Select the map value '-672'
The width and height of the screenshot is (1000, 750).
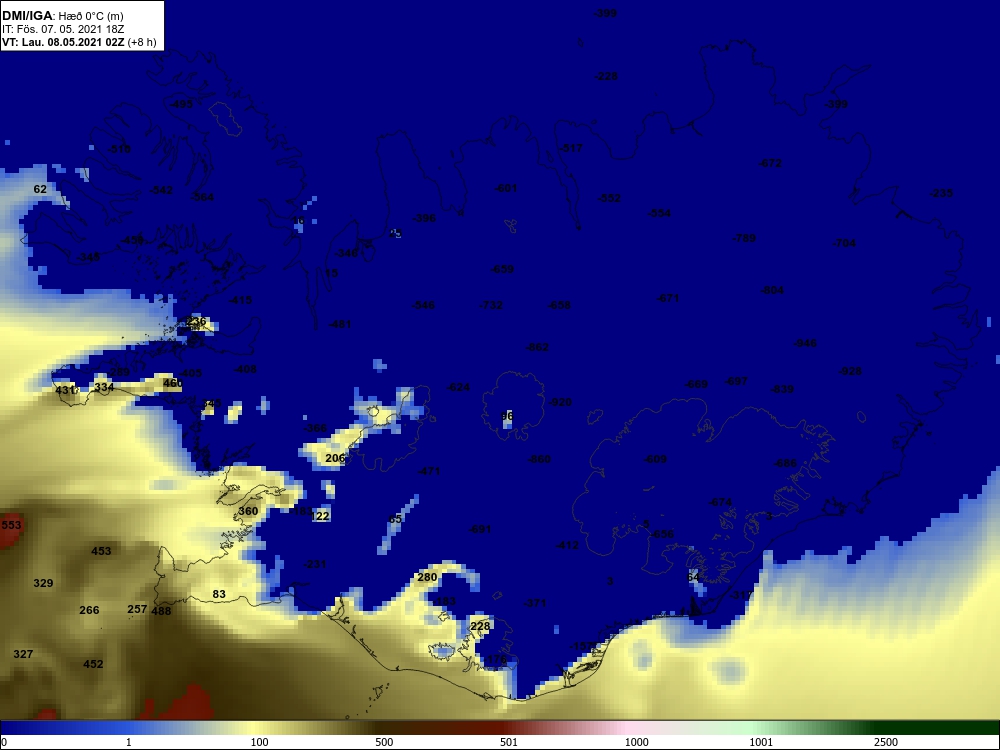(770, 163)
